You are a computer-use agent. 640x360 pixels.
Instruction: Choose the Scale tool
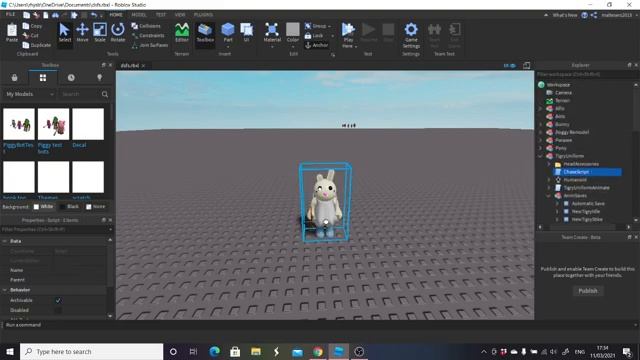100,33
